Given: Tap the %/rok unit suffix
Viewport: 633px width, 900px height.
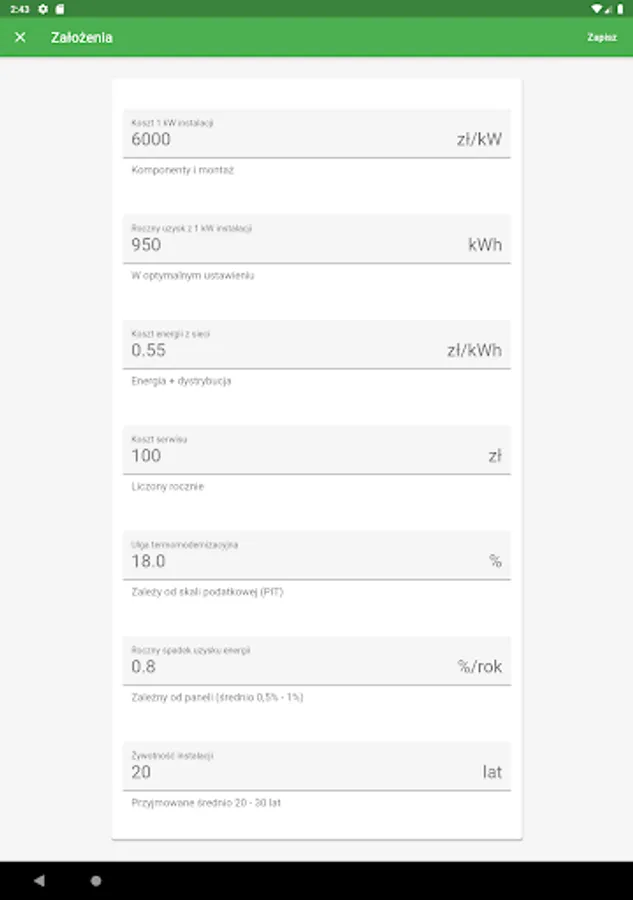Looking at the screenshot, I should 480,667.
